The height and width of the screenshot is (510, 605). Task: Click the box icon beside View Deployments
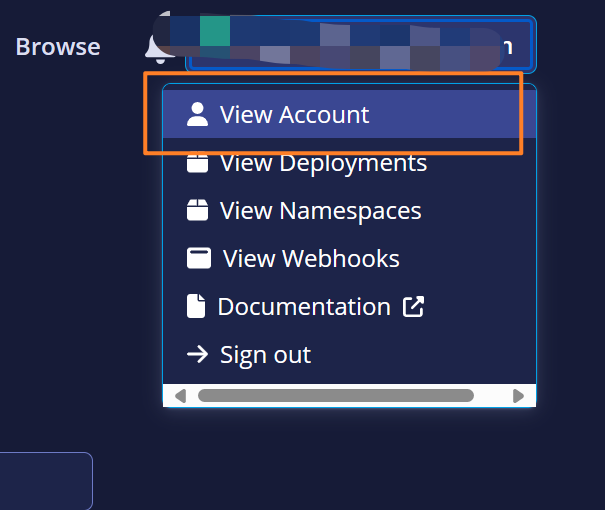pyautogui.click(x=198, y=163)
